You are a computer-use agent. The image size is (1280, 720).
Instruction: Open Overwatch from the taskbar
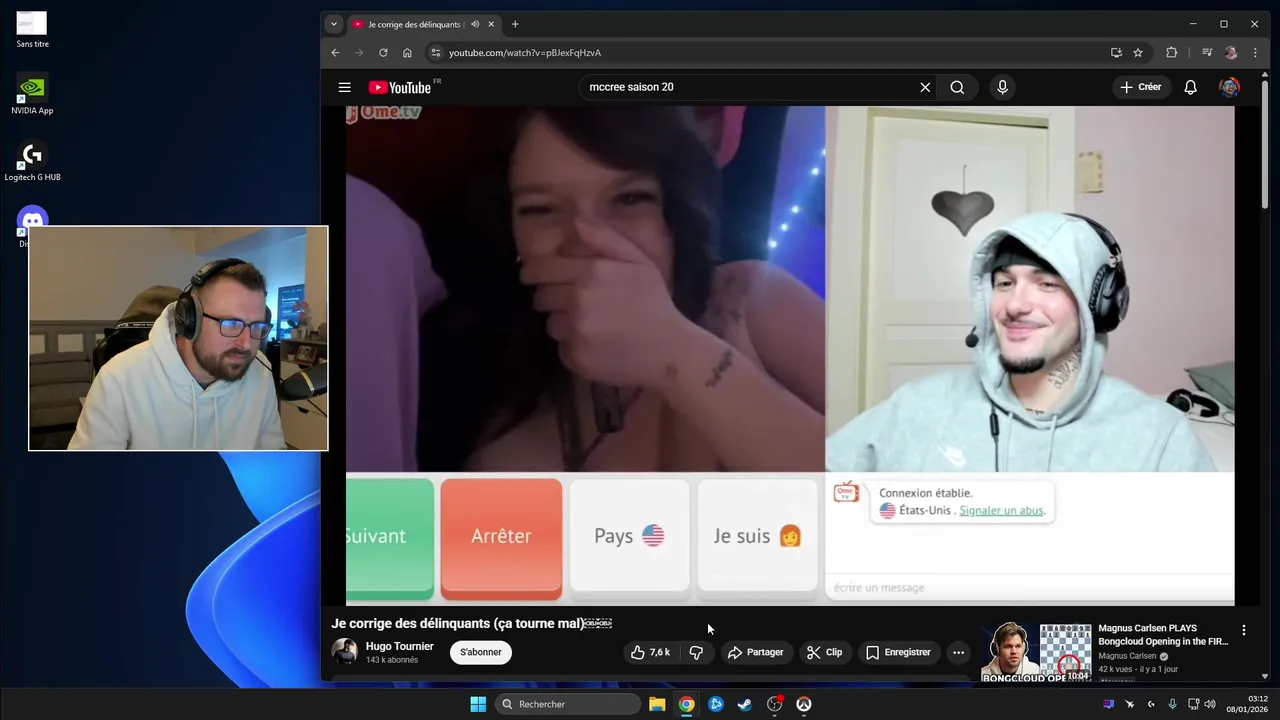click(803, 704)
